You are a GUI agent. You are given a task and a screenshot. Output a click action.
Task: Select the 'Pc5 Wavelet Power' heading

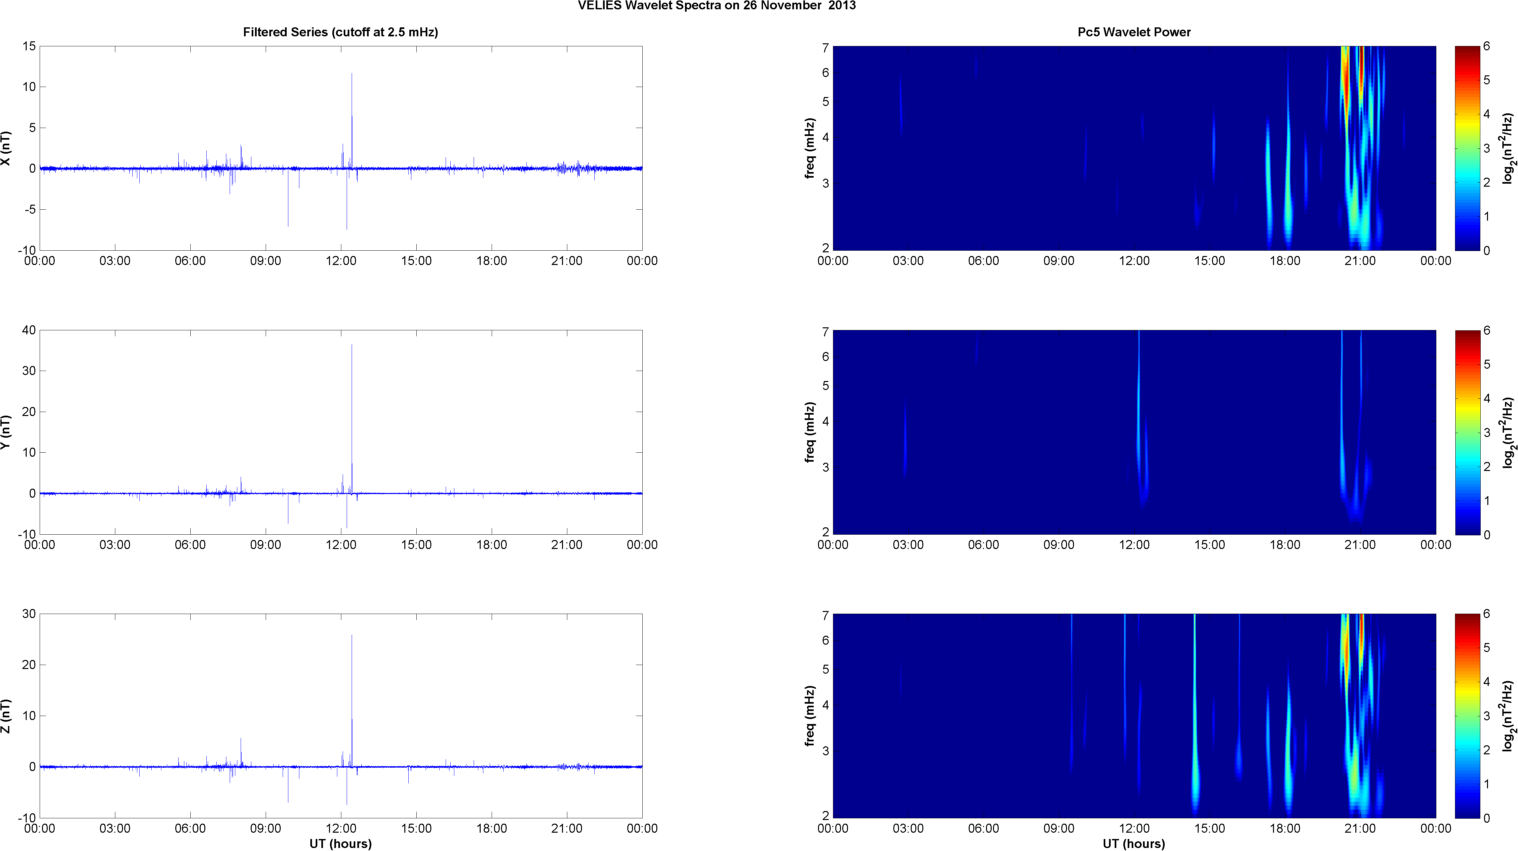1134,32
